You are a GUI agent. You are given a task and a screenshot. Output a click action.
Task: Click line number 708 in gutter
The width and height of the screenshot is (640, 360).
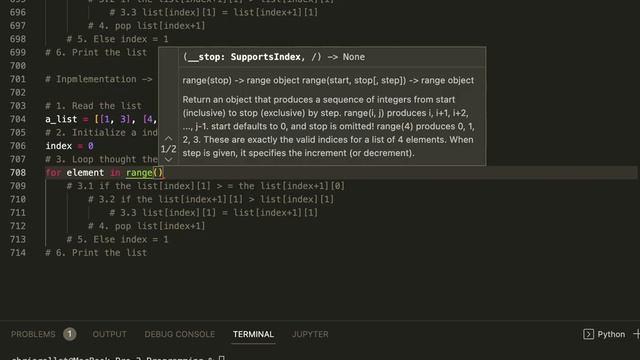(x=18, y=173)
